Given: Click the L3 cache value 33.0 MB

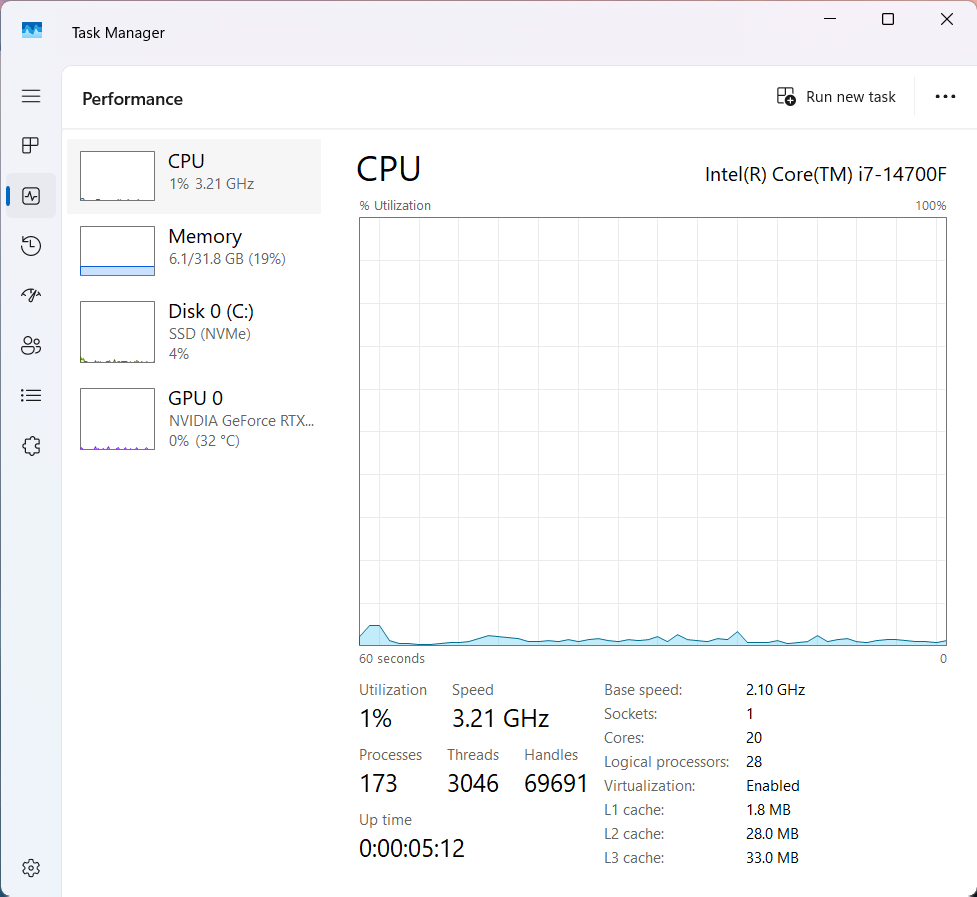Looking at the screenshot, I should (772, 858).
